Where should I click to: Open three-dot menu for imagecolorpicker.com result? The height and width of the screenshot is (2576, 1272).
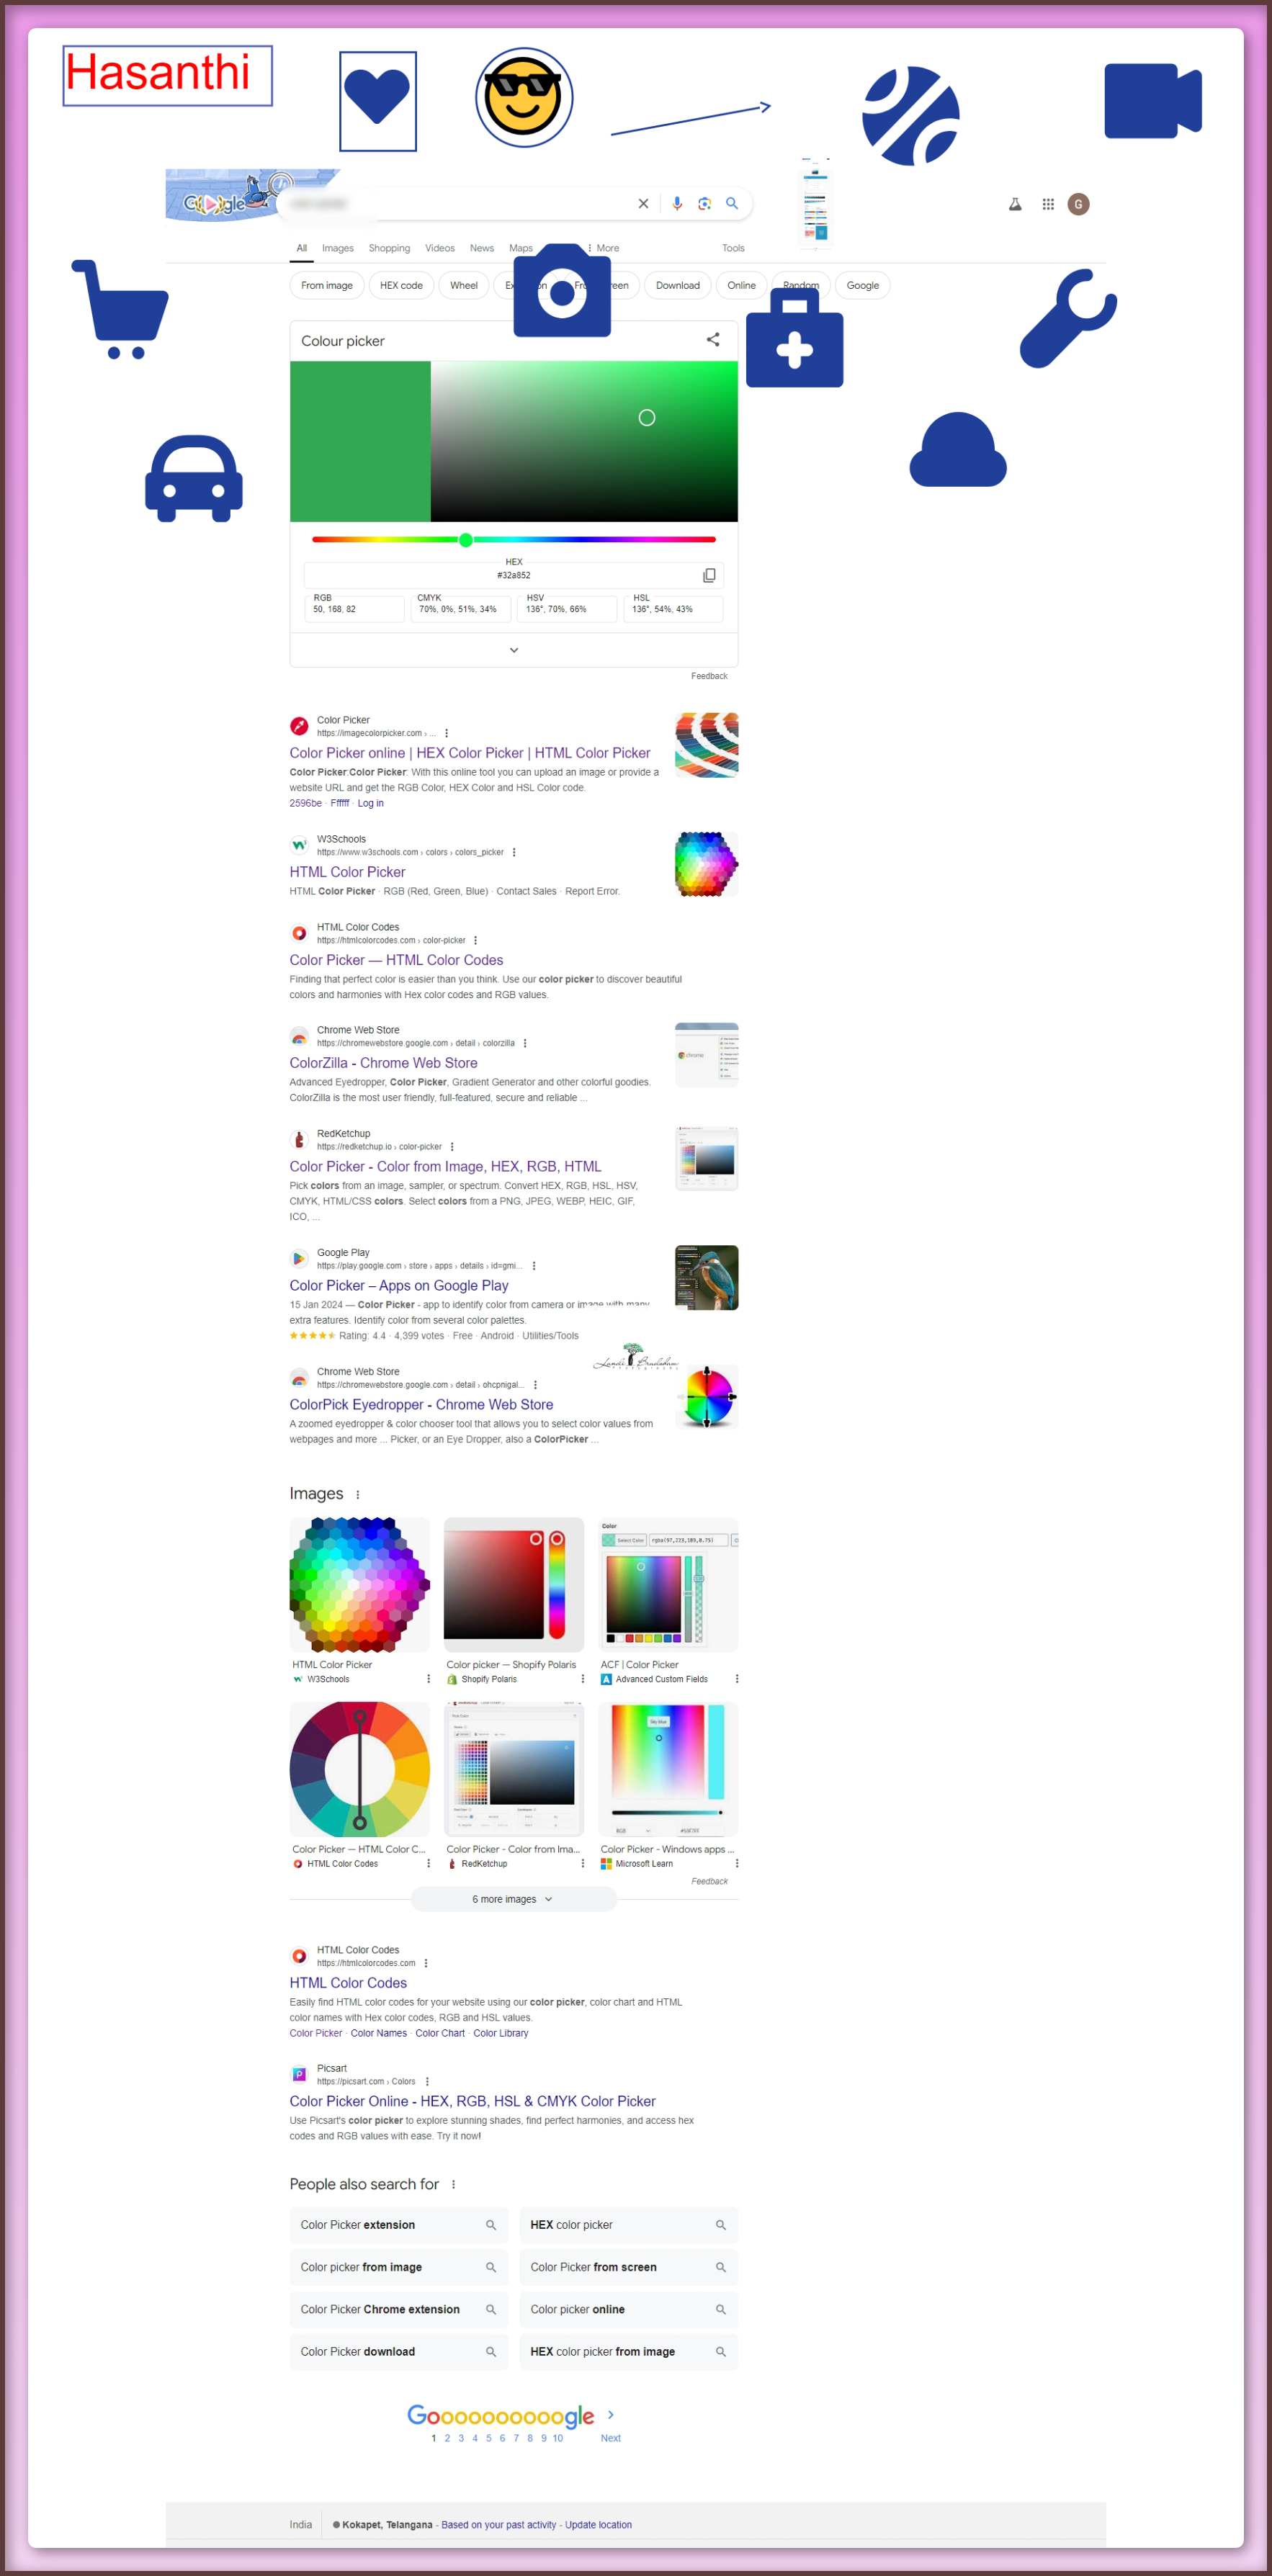[x=446, y=733]
